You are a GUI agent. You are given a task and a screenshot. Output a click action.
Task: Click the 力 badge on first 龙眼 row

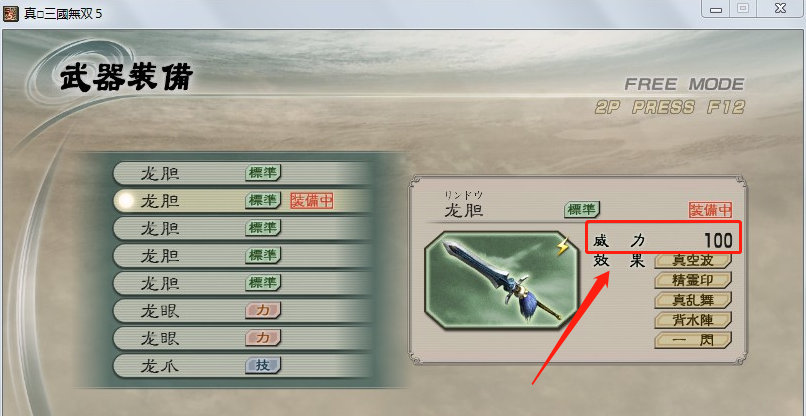(263, 310)
